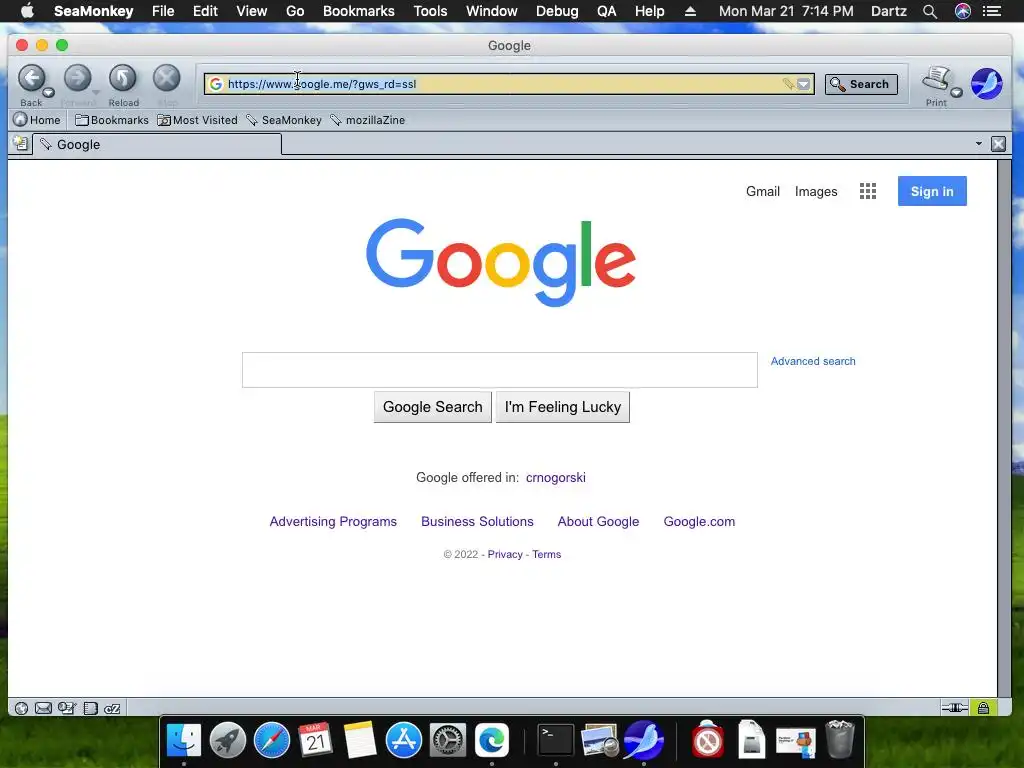Screen dimensions: 1024x768
Task: Select the Google tab
Action: click(x=157, y=144)
